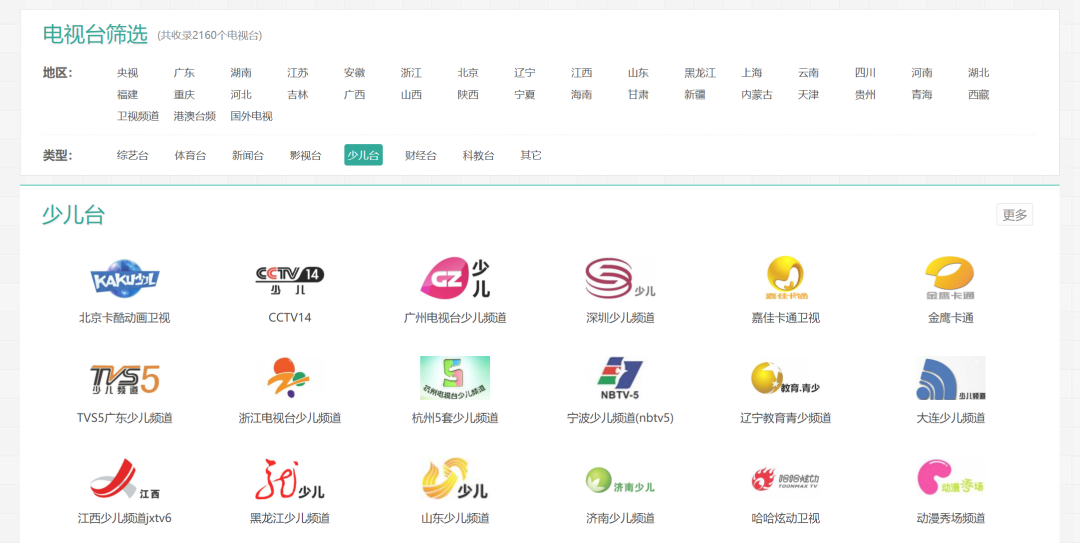This screenshot has height=543, width=1080.
Task: Open the 辽宁教育青少 channel logo
Action: 786,378
